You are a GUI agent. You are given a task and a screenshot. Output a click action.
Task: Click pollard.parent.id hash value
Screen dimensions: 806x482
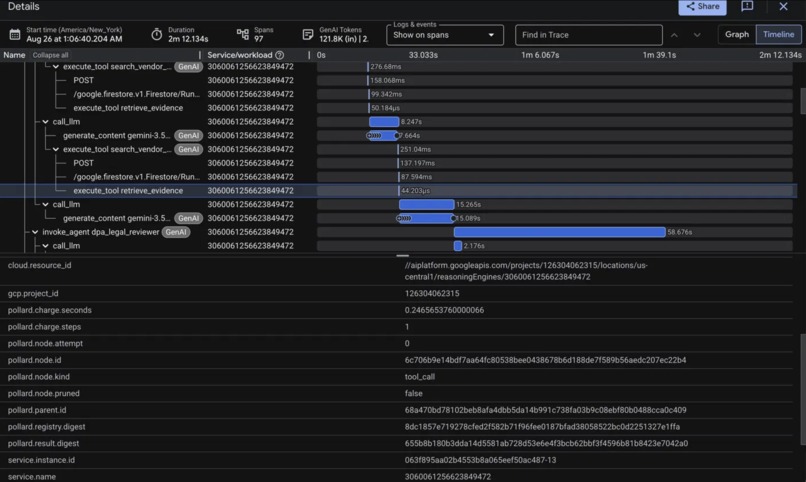[545, 410]
